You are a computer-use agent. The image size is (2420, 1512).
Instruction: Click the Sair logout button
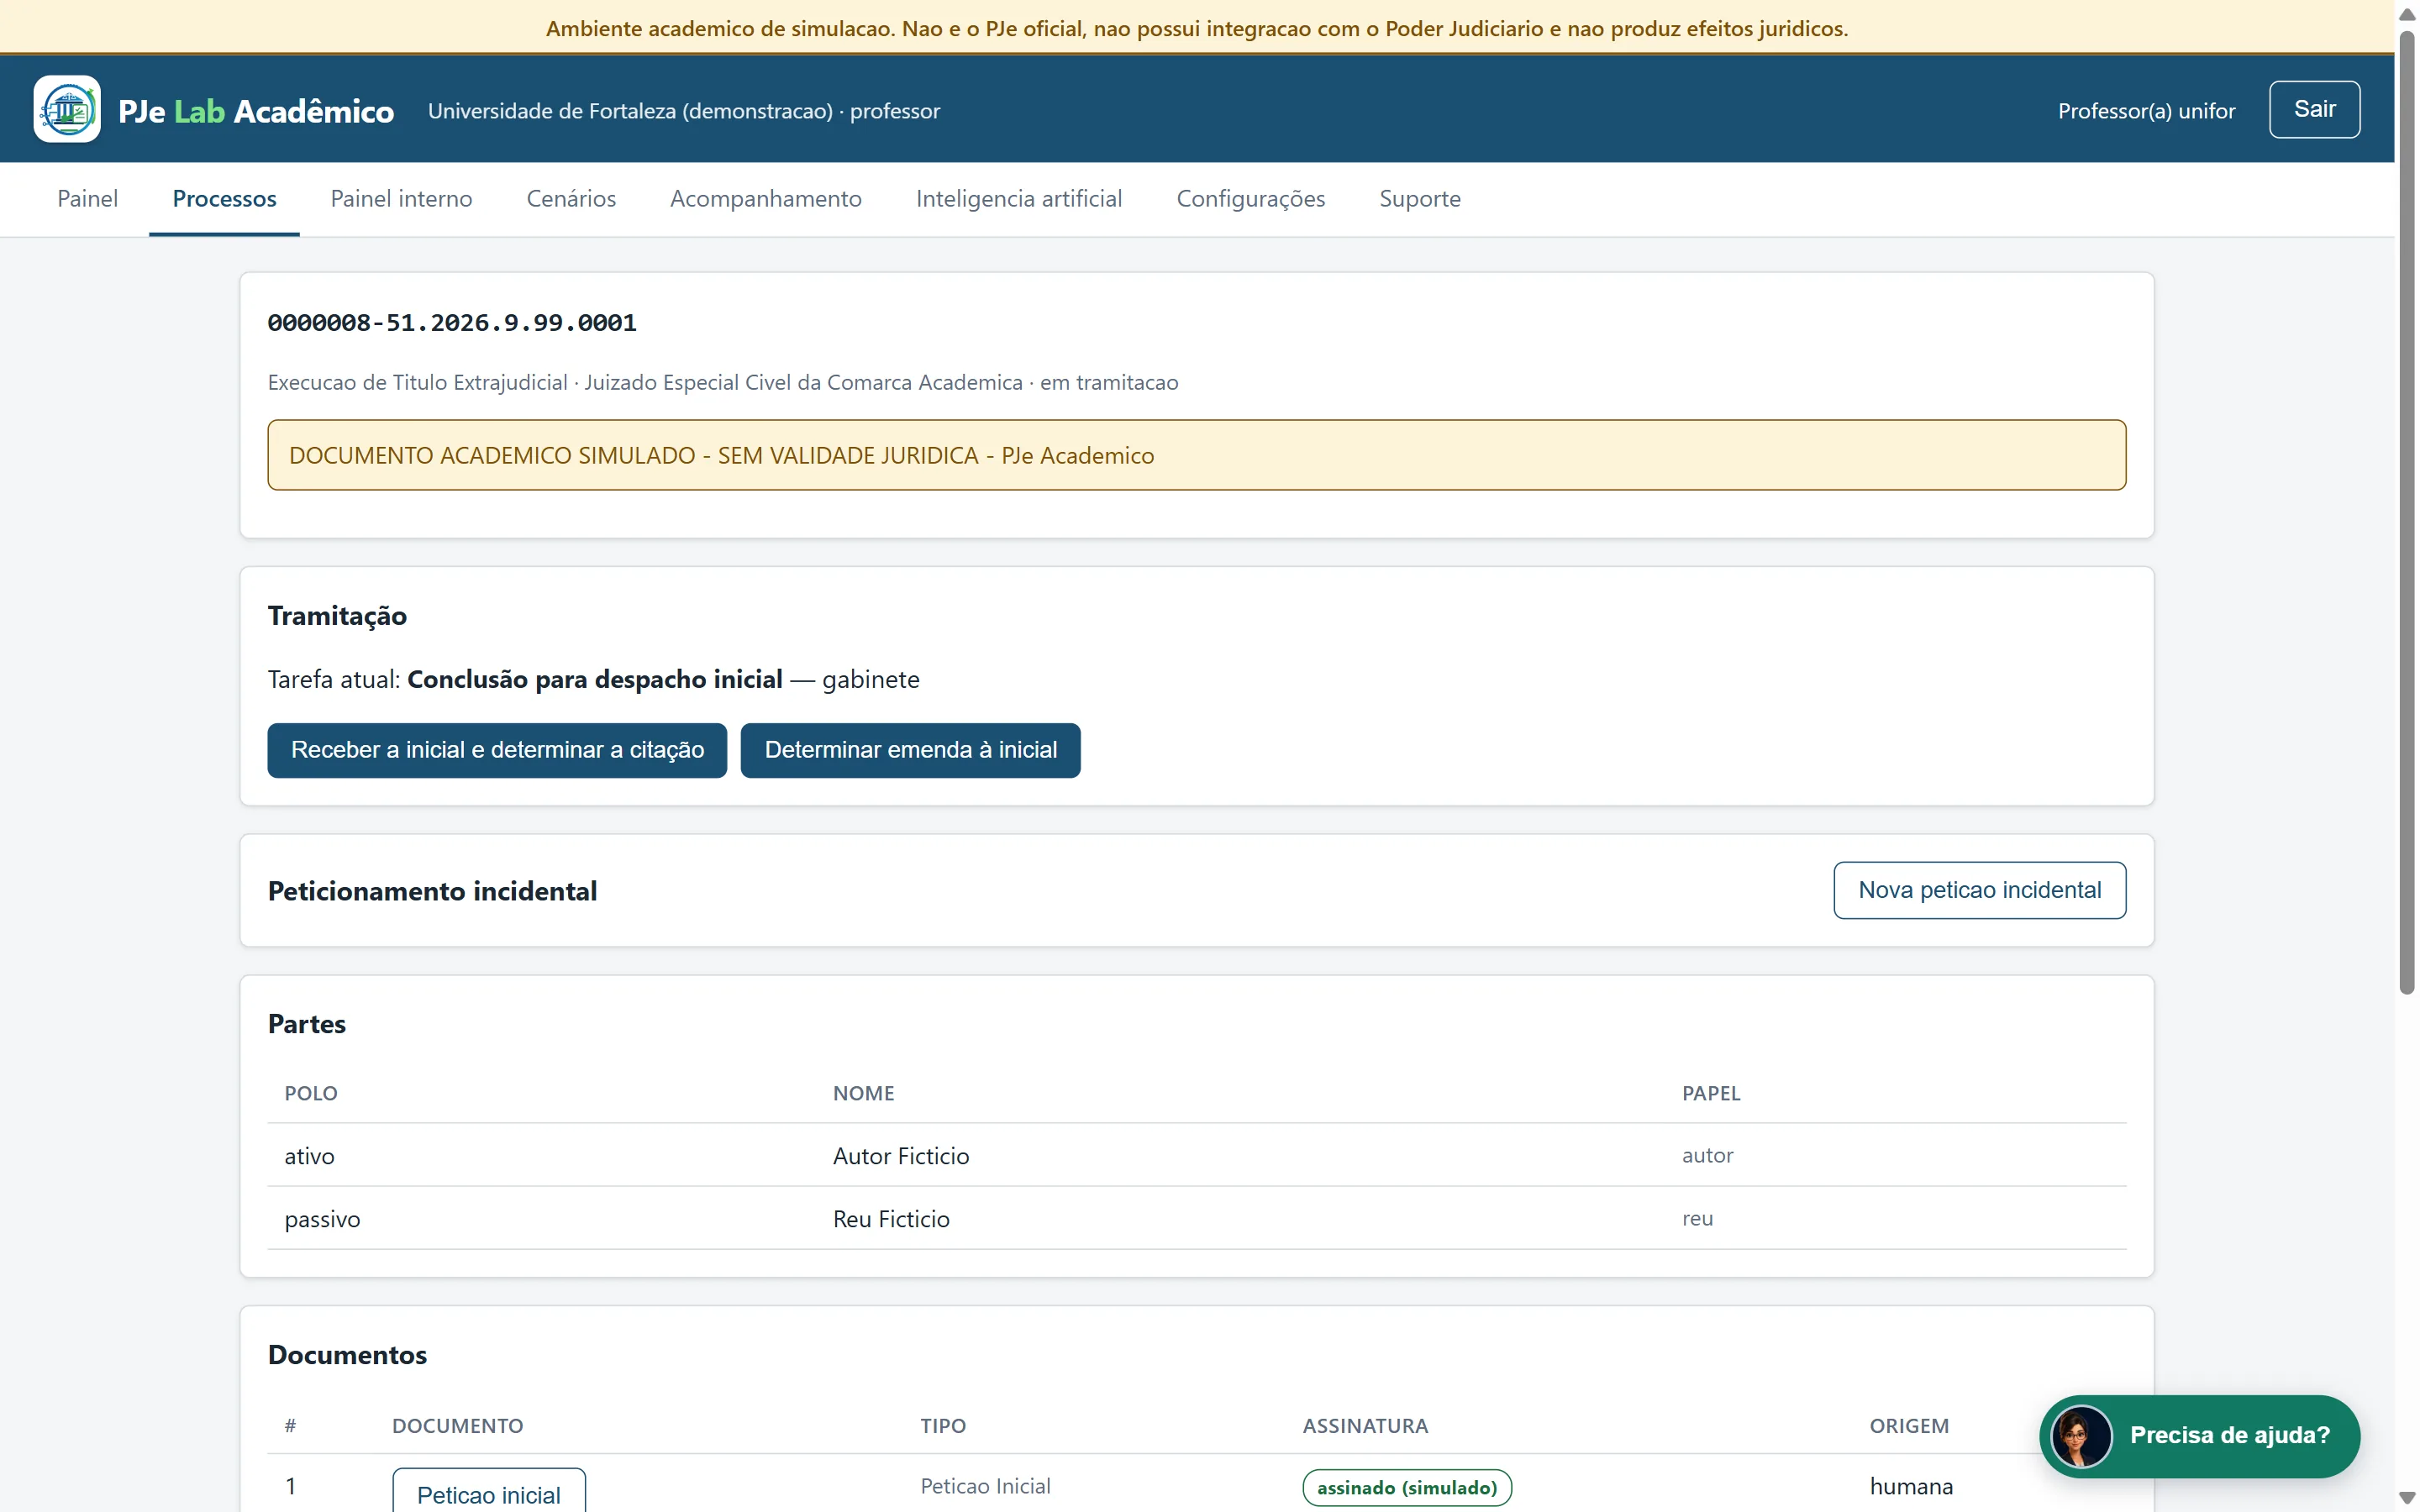[2314, 109]
